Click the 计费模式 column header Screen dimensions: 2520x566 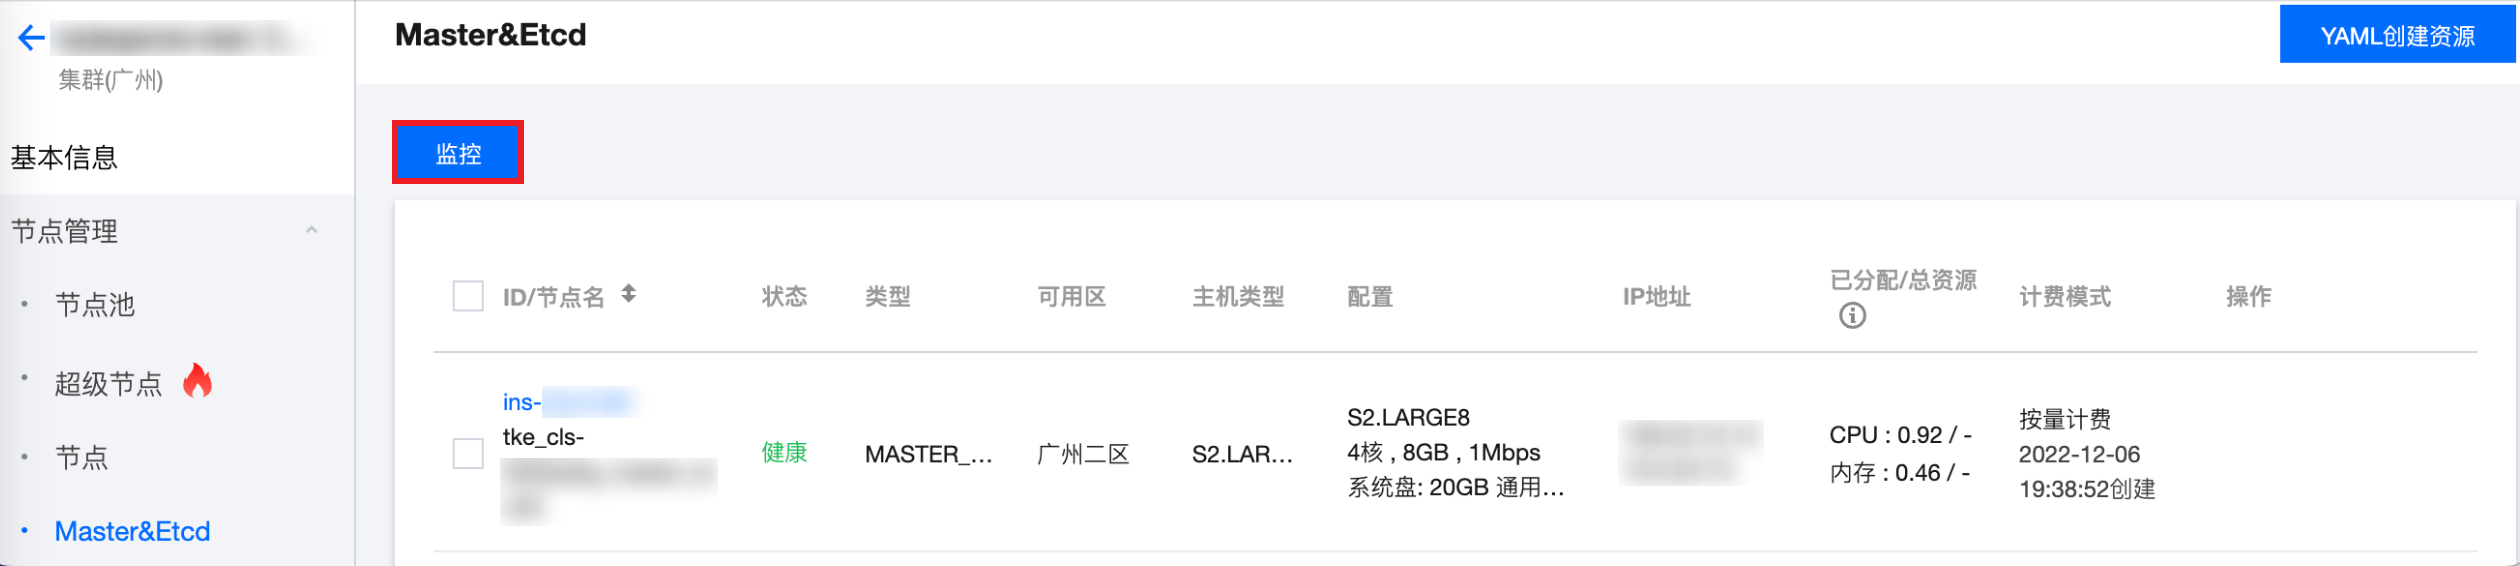click(2065, 296)
